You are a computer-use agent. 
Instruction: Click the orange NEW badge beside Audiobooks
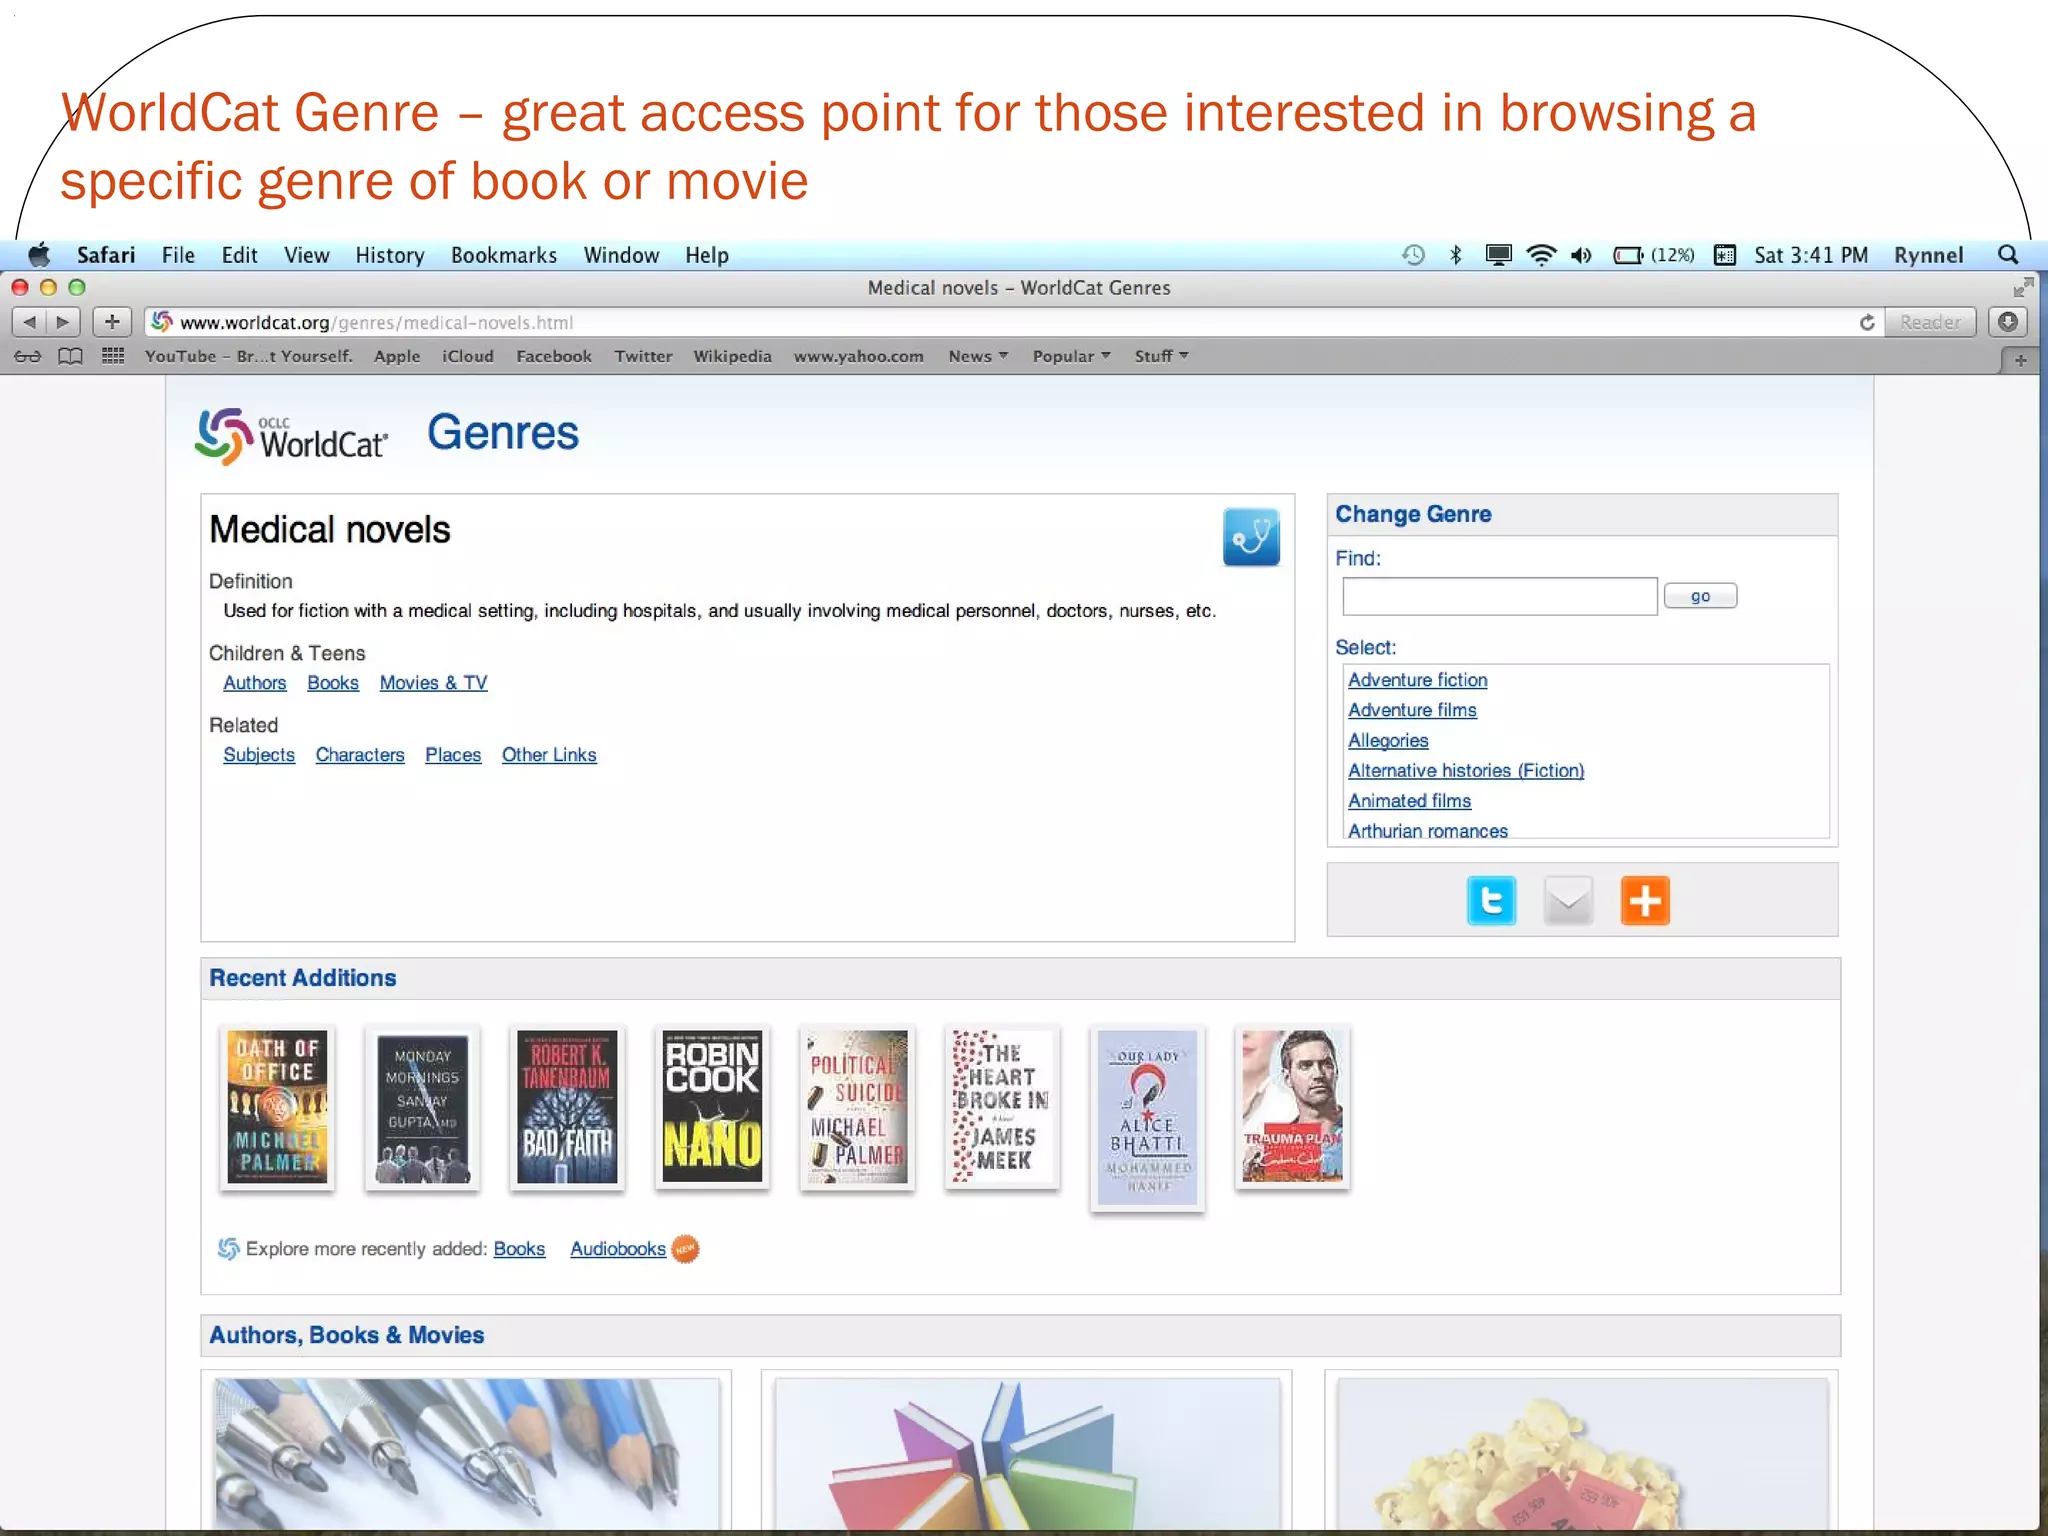[x=685, y=1249]
